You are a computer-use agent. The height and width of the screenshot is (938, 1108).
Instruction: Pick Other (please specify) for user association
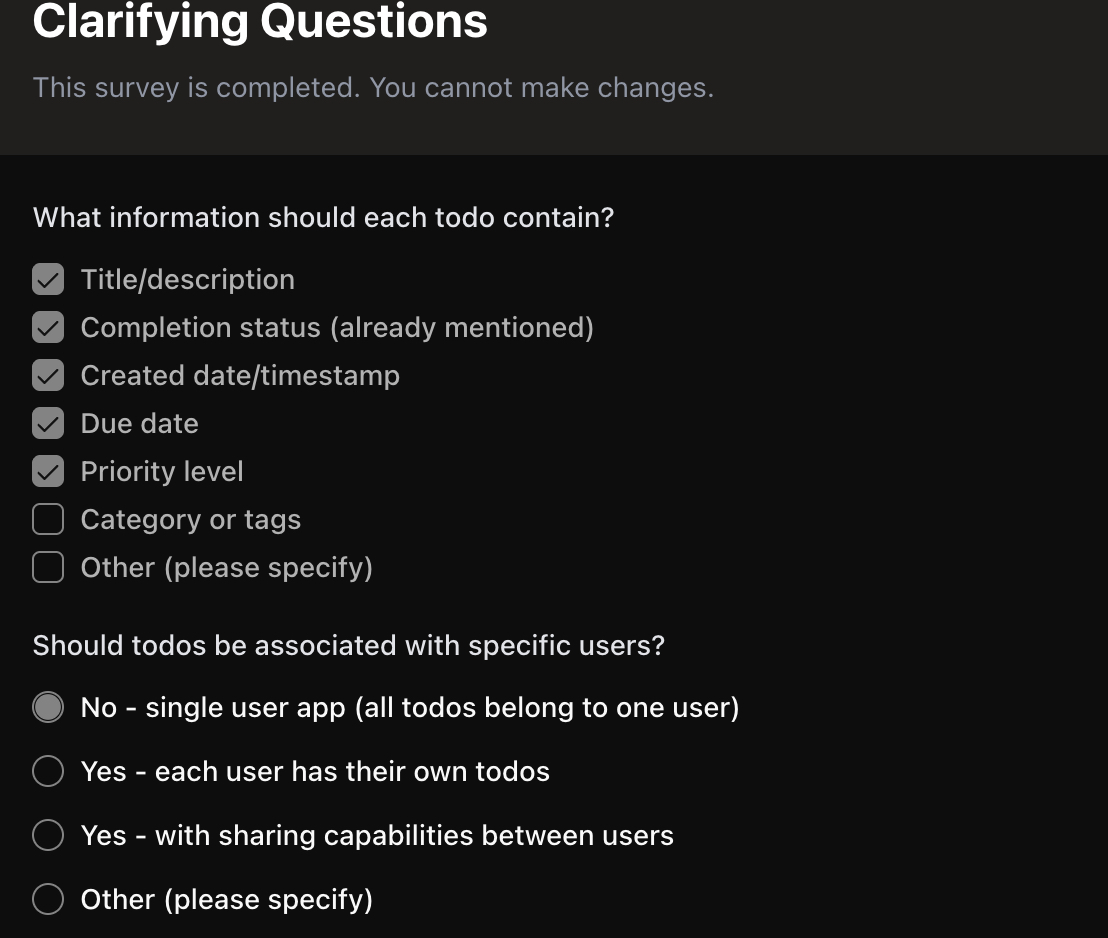coord(47,899)
